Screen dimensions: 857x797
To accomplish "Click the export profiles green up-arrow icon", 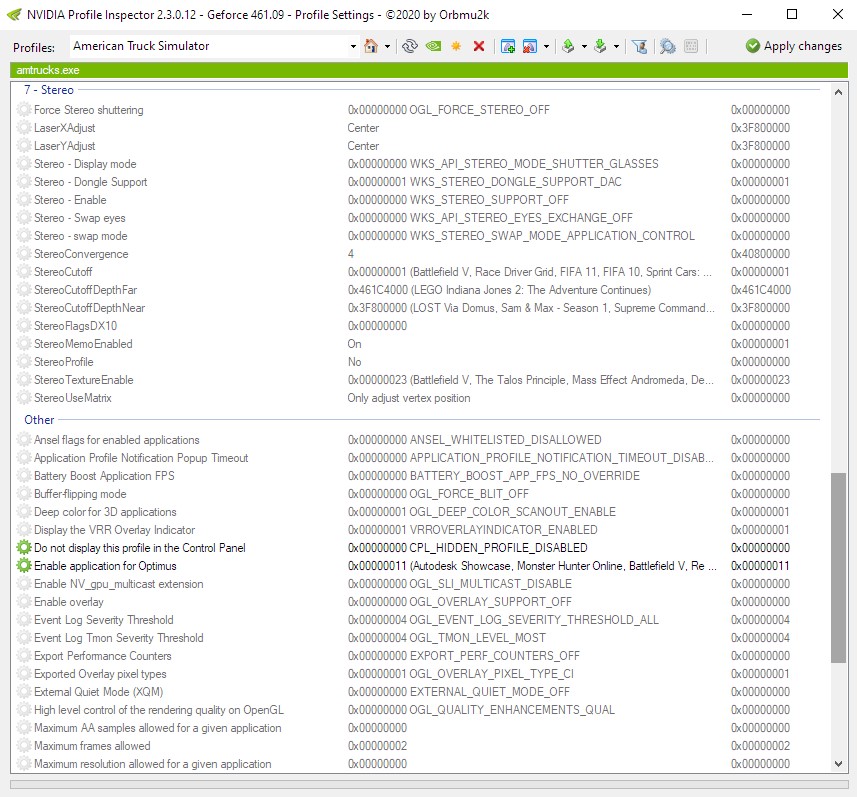I will pyautogui.click(x=568, y=46).
